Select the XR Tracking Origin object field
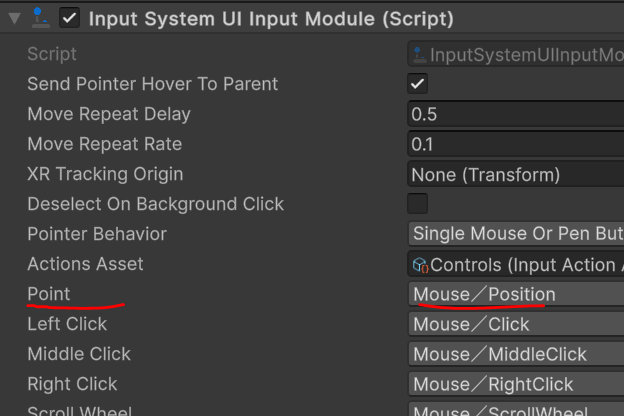624x416 pixels. [x=516, y=174]
